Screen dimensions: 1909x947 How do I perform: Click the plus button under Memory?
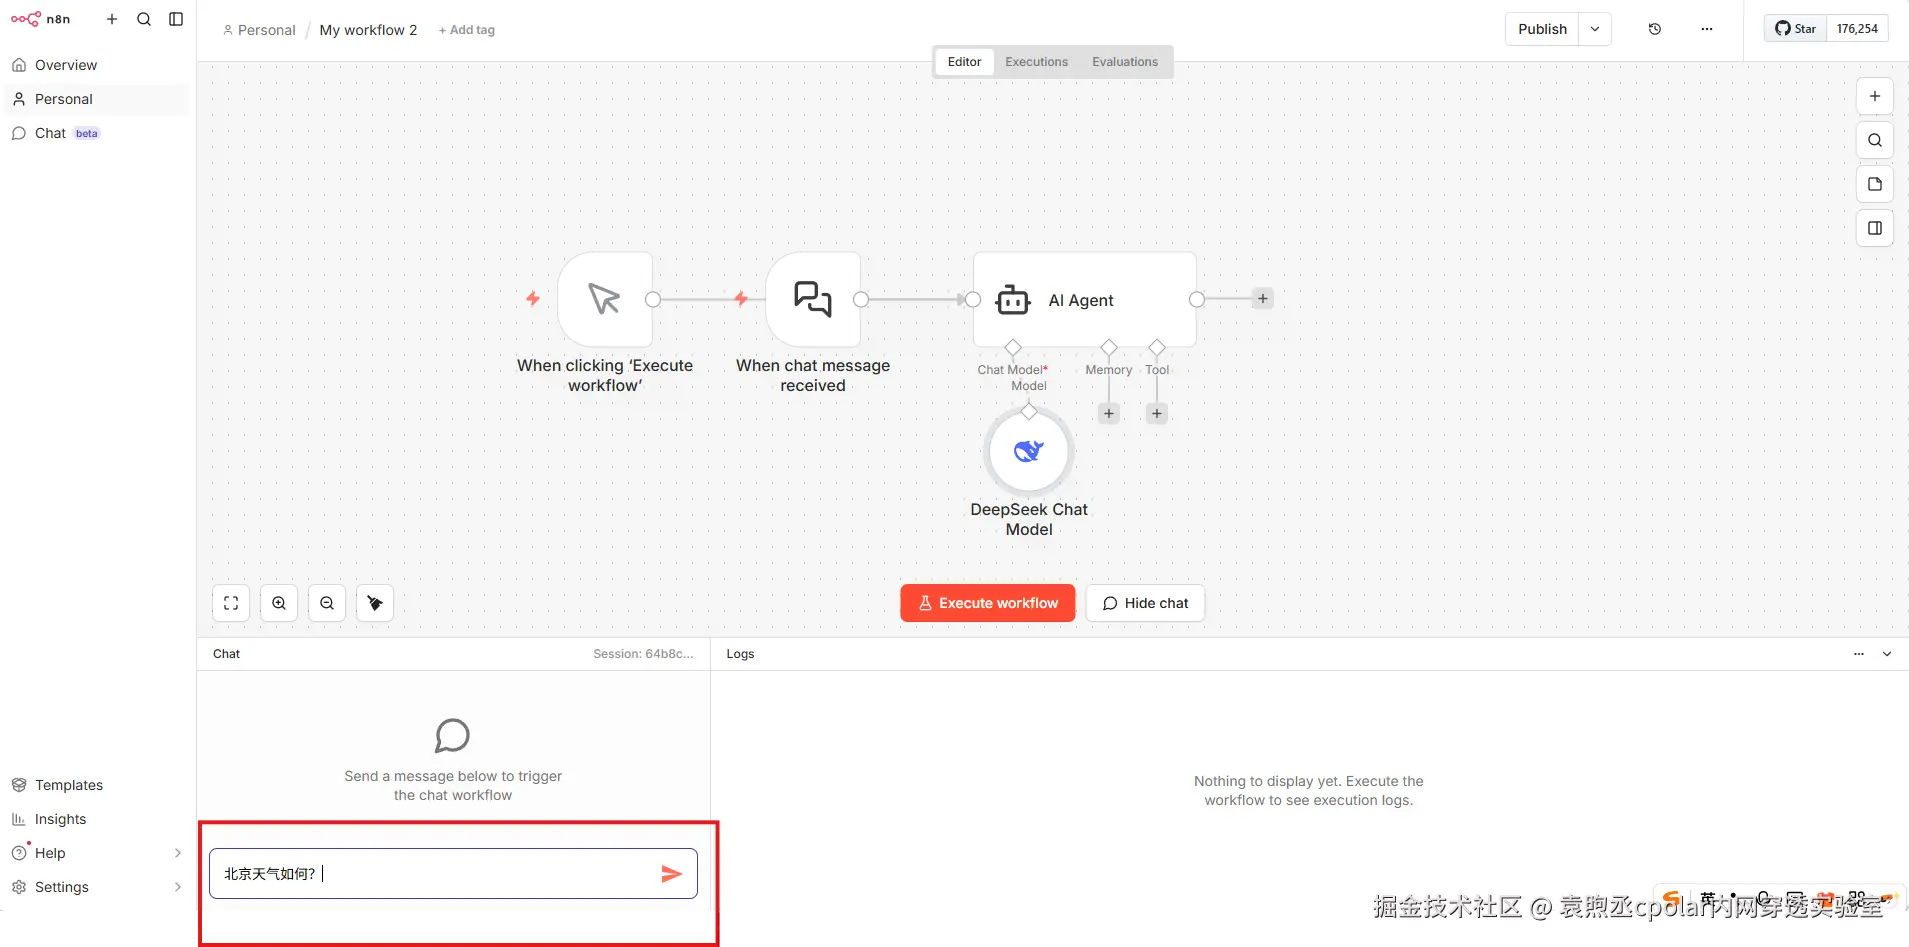(1109, 413)
